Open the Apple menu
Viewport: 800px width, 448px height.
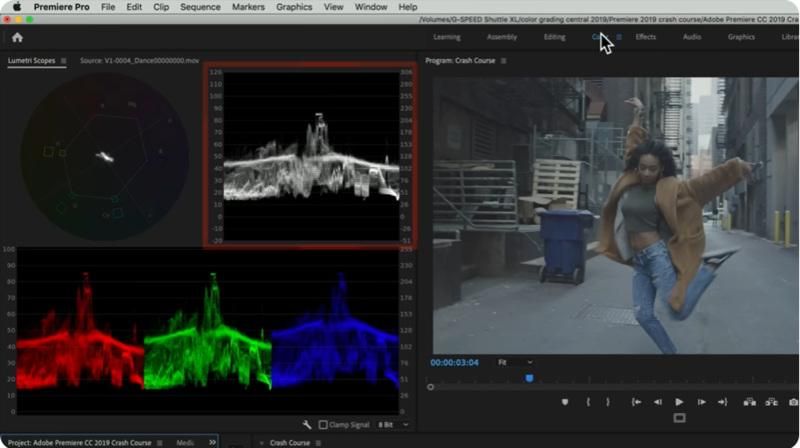17,7
